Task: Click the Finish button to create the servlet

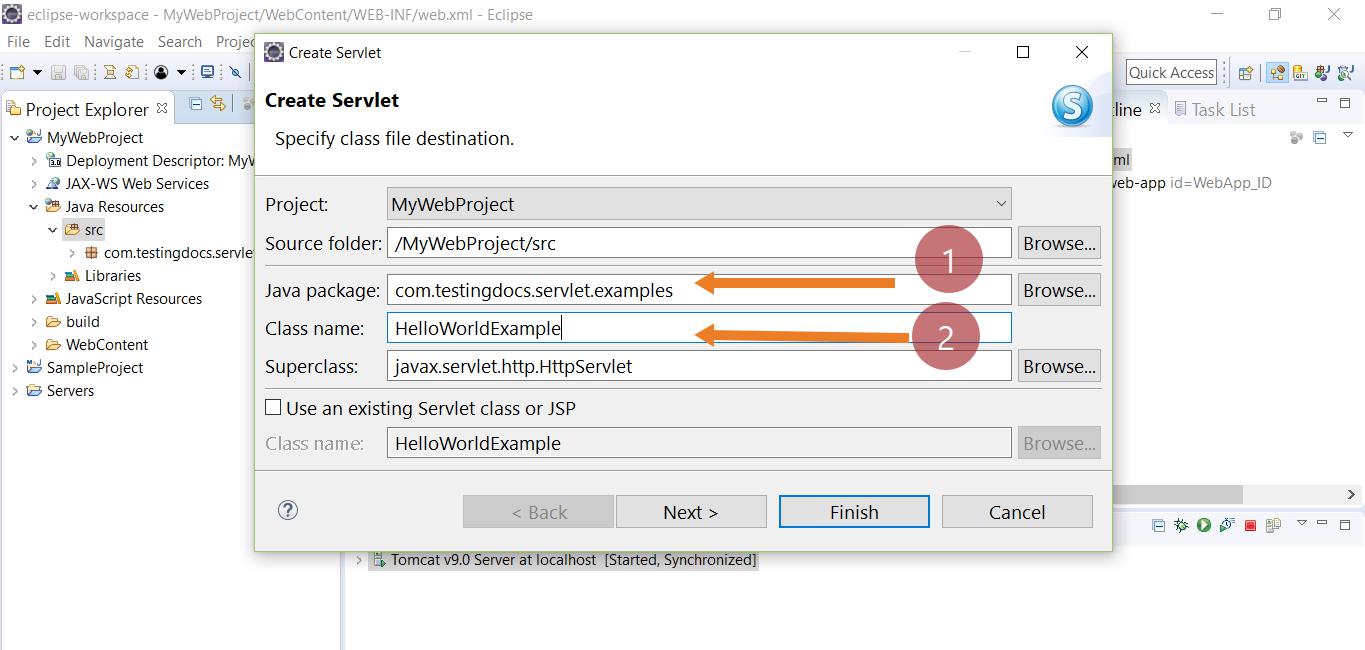Action: [853, 511]
